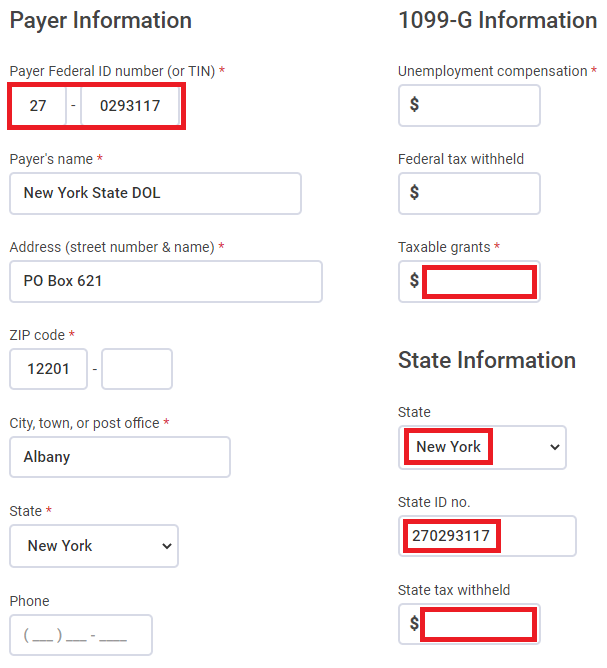Image resolution: width=607 pixels, height=668 pixels.
Task: Expand the State dropdown under State Information
Action: (x=482, y=447)
